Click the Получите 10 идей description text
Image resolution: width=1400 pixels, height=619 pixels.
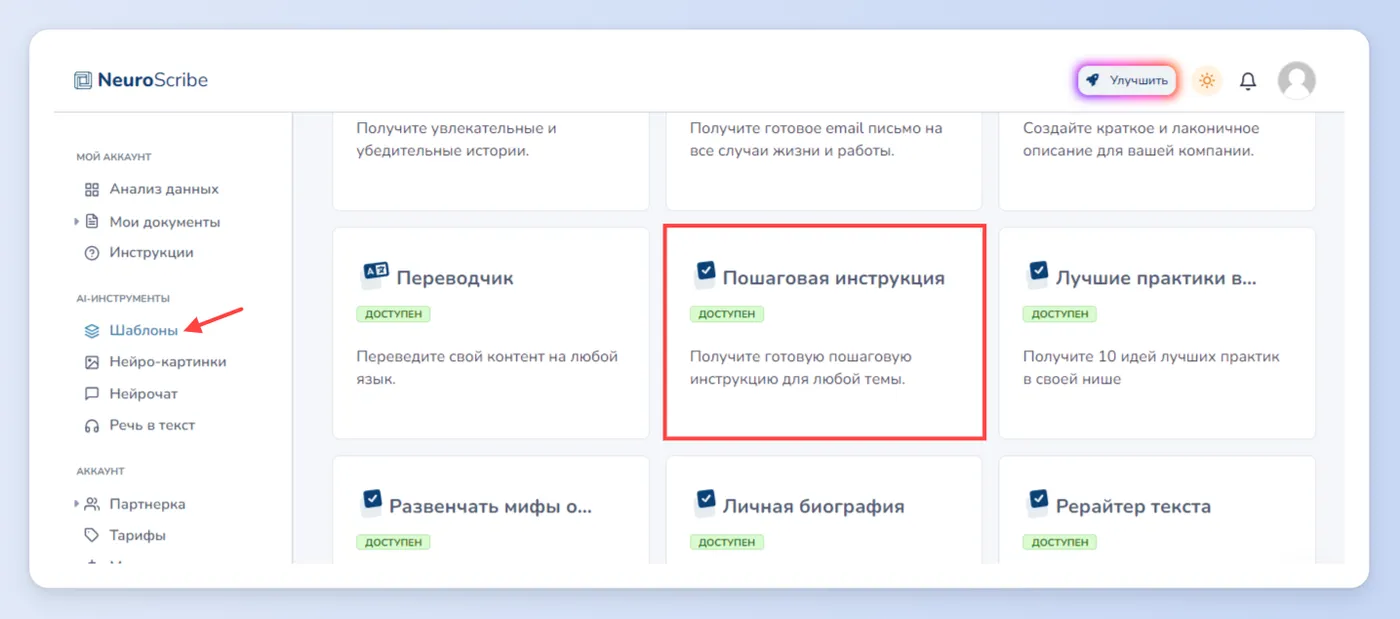pyautogui.click(x=1151, y=368)
